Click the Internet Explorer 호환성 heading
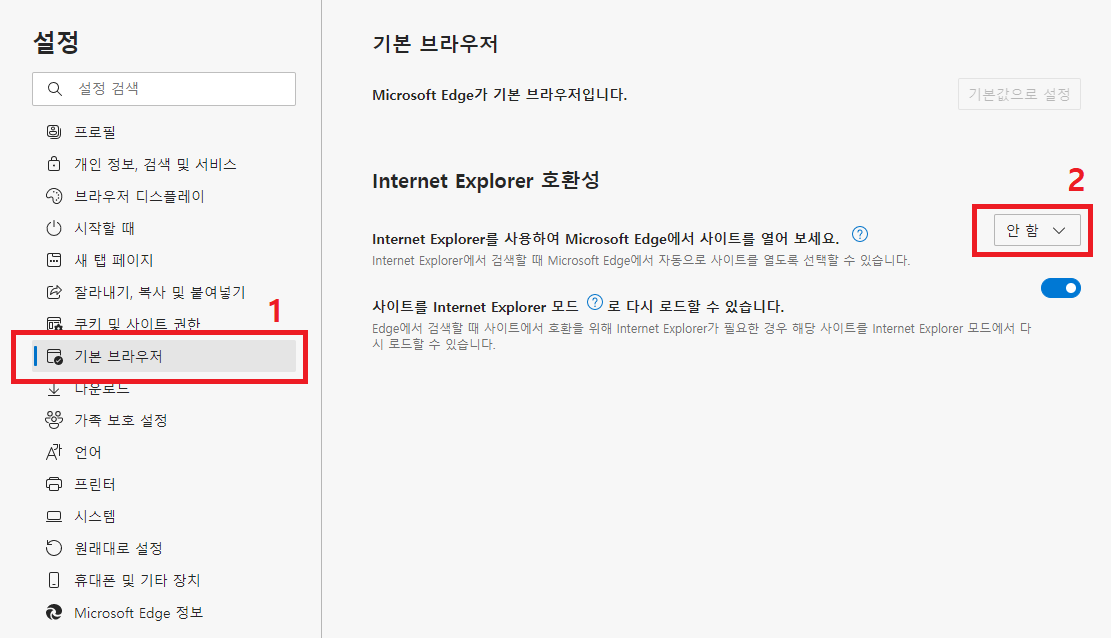Screen dimensions: 1111x638 485,180
